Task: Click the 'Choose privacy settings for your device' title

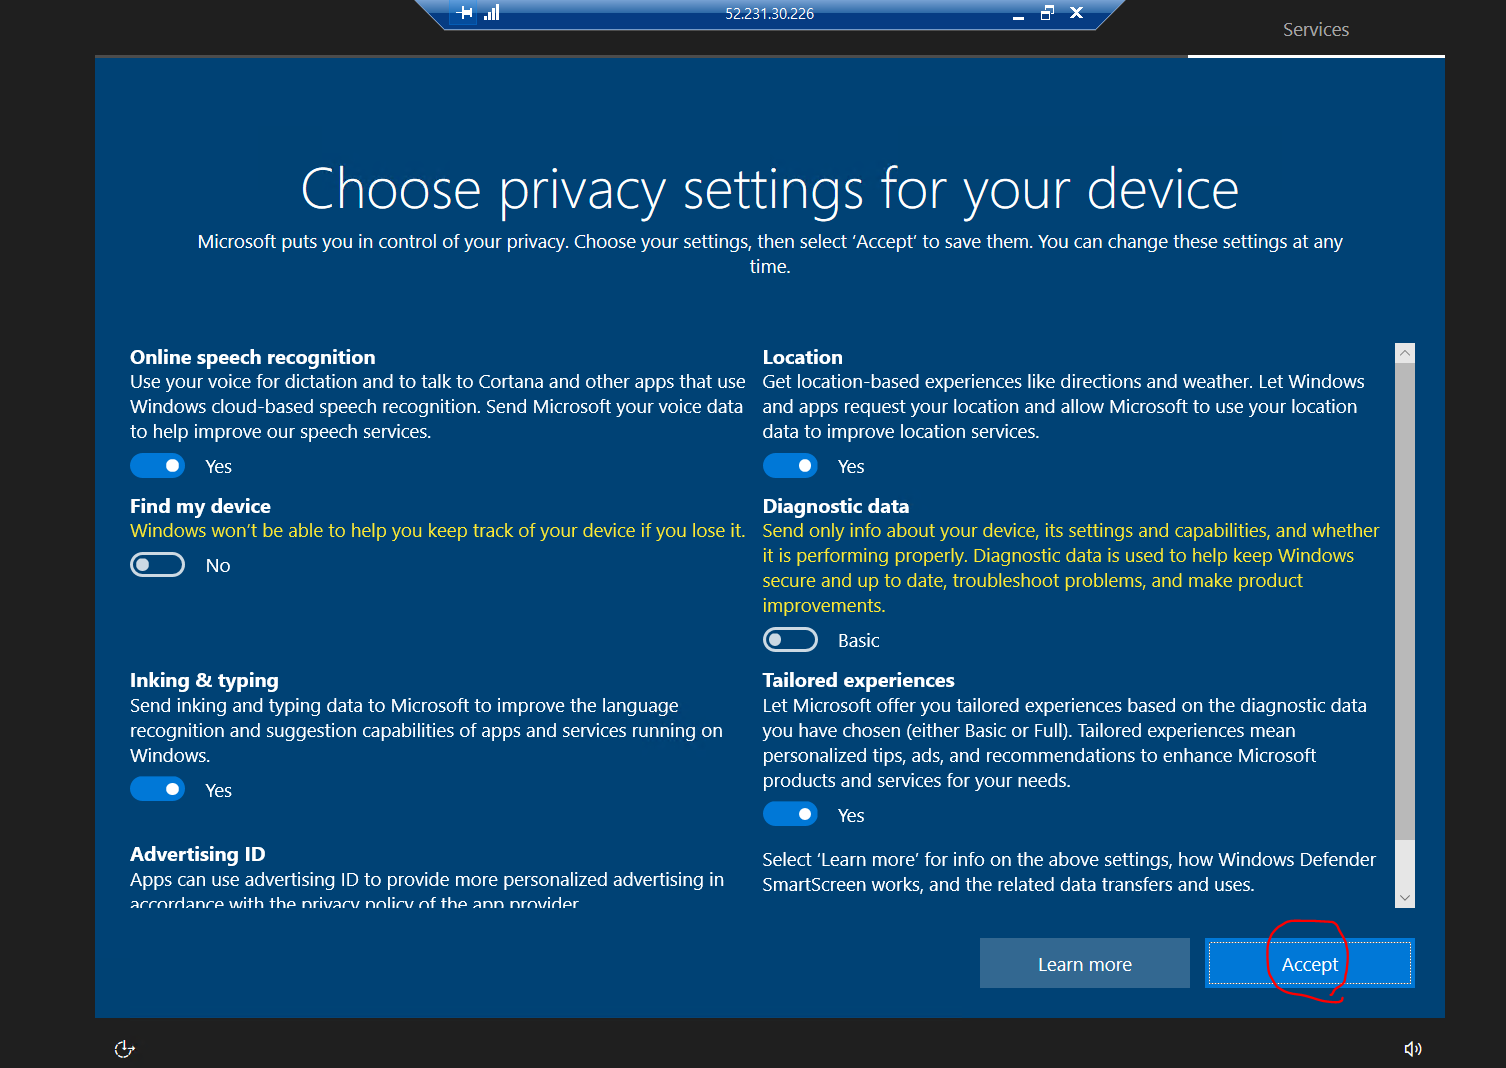Action: pyautogui.click(x=770, y=189)
